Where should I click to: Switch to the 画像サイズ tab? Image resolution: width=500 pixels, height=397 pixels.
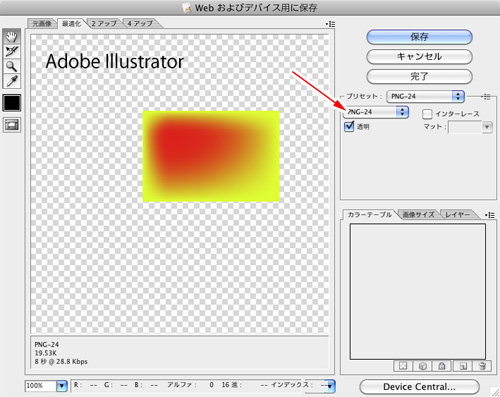[x=418, y=215]
